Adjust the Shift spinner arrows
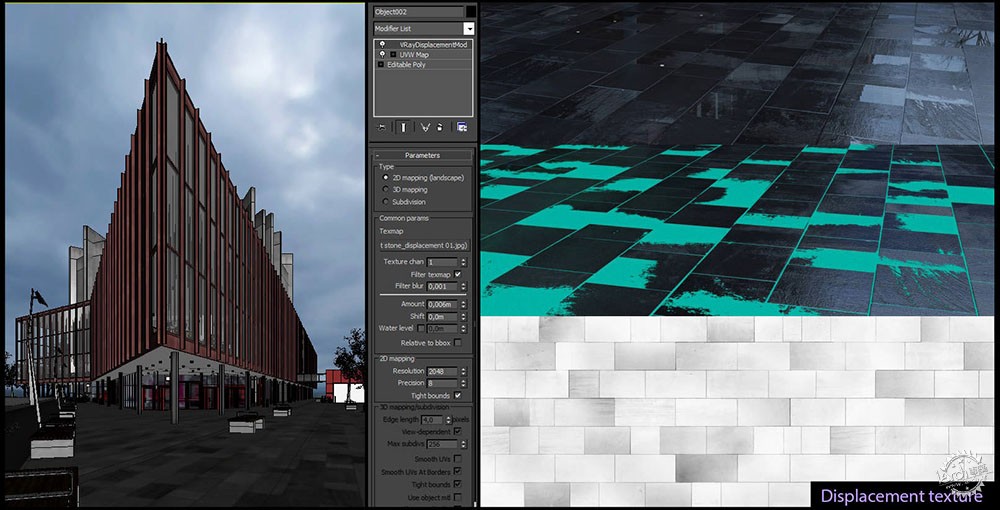The height and width of the screenshot is (510, 1000). (464, 317)
